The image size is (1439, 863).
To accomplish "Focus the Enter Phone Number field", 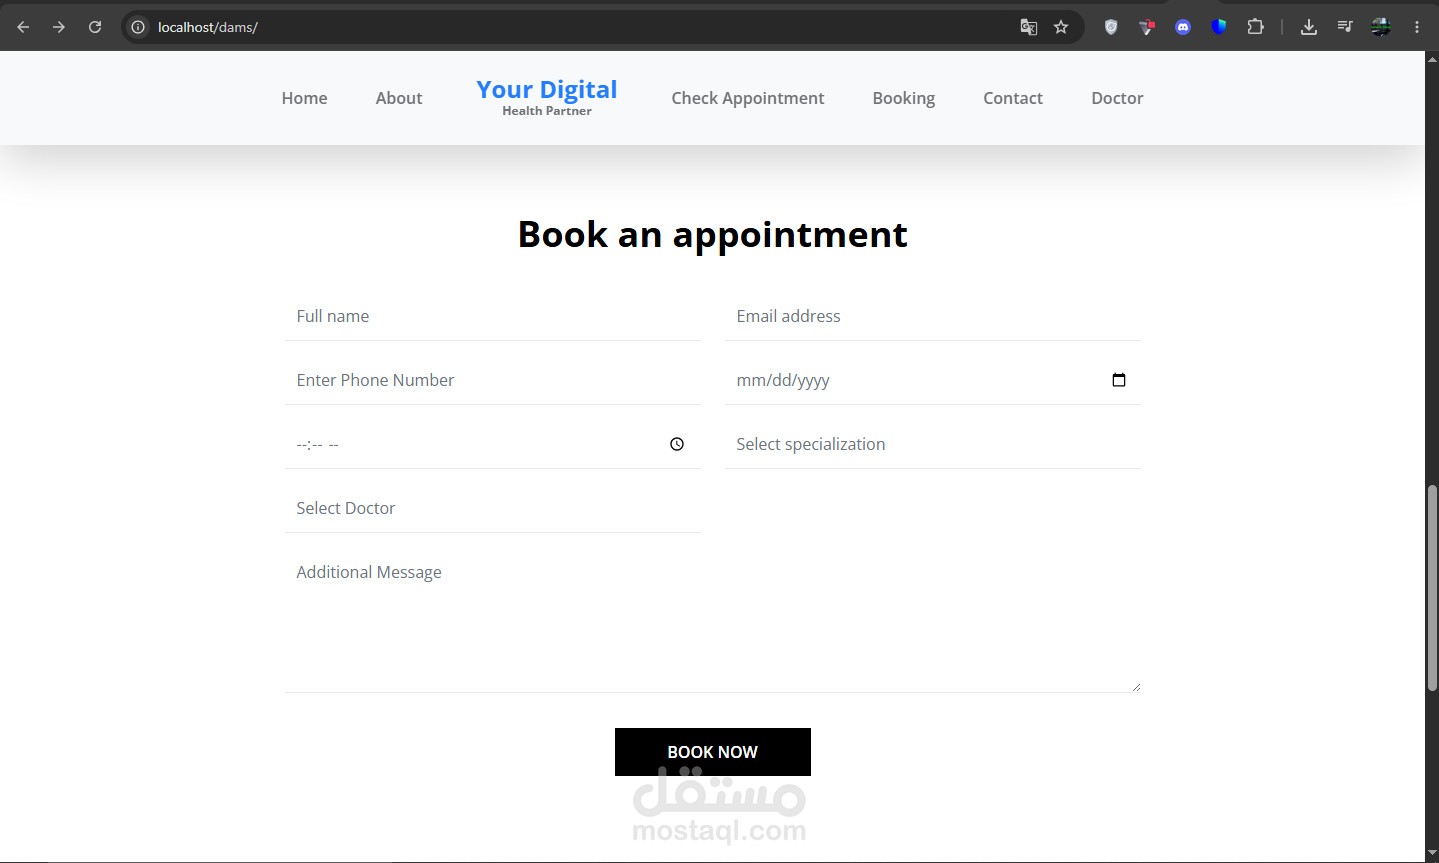I will (493, 380).
